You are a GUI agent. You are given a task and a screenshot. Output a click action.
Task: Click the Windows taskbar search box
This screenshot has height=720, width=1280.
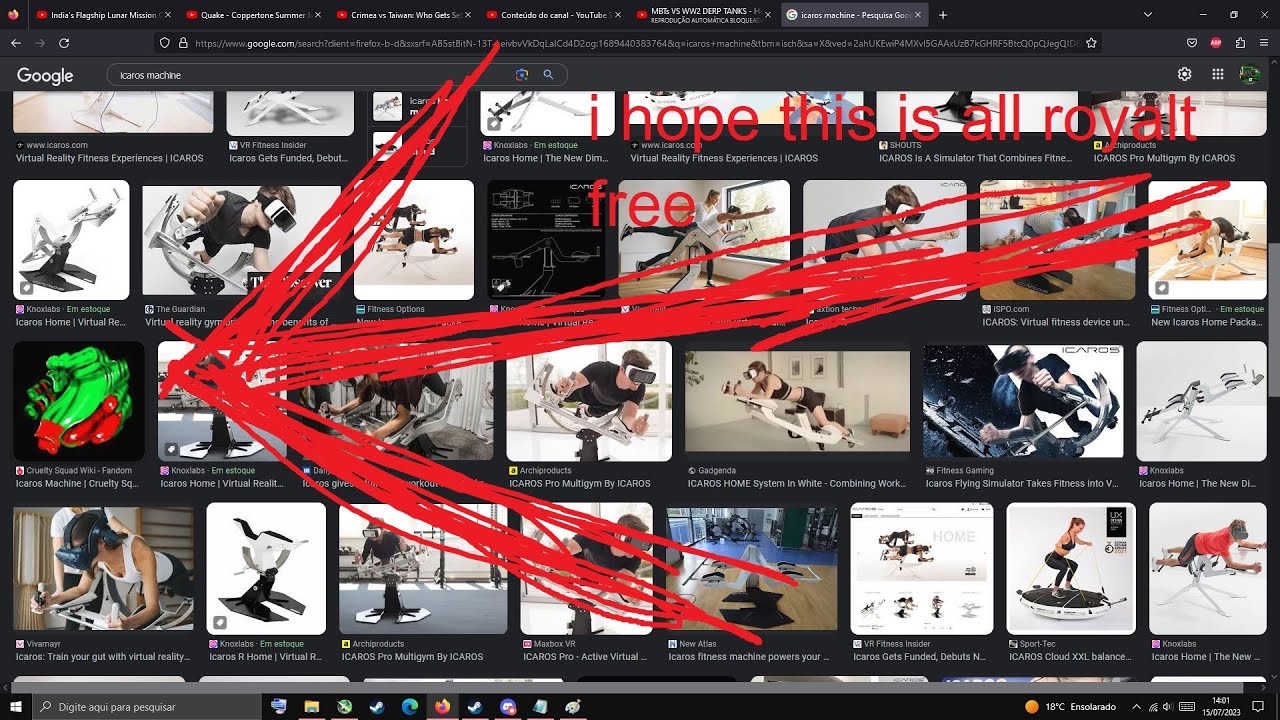148,706
